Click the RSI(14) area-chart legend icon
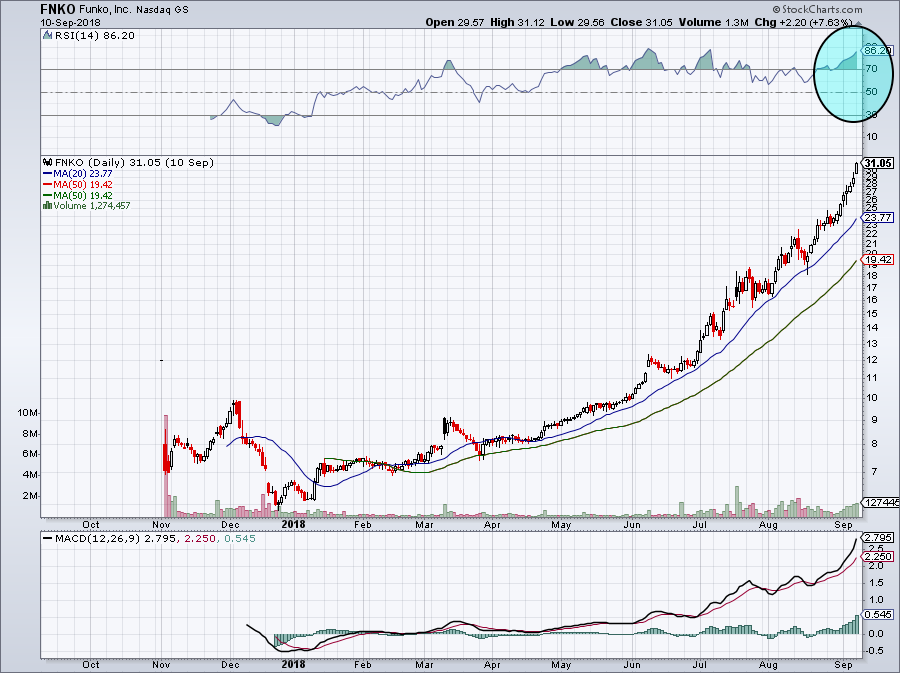 coord(48,36)
